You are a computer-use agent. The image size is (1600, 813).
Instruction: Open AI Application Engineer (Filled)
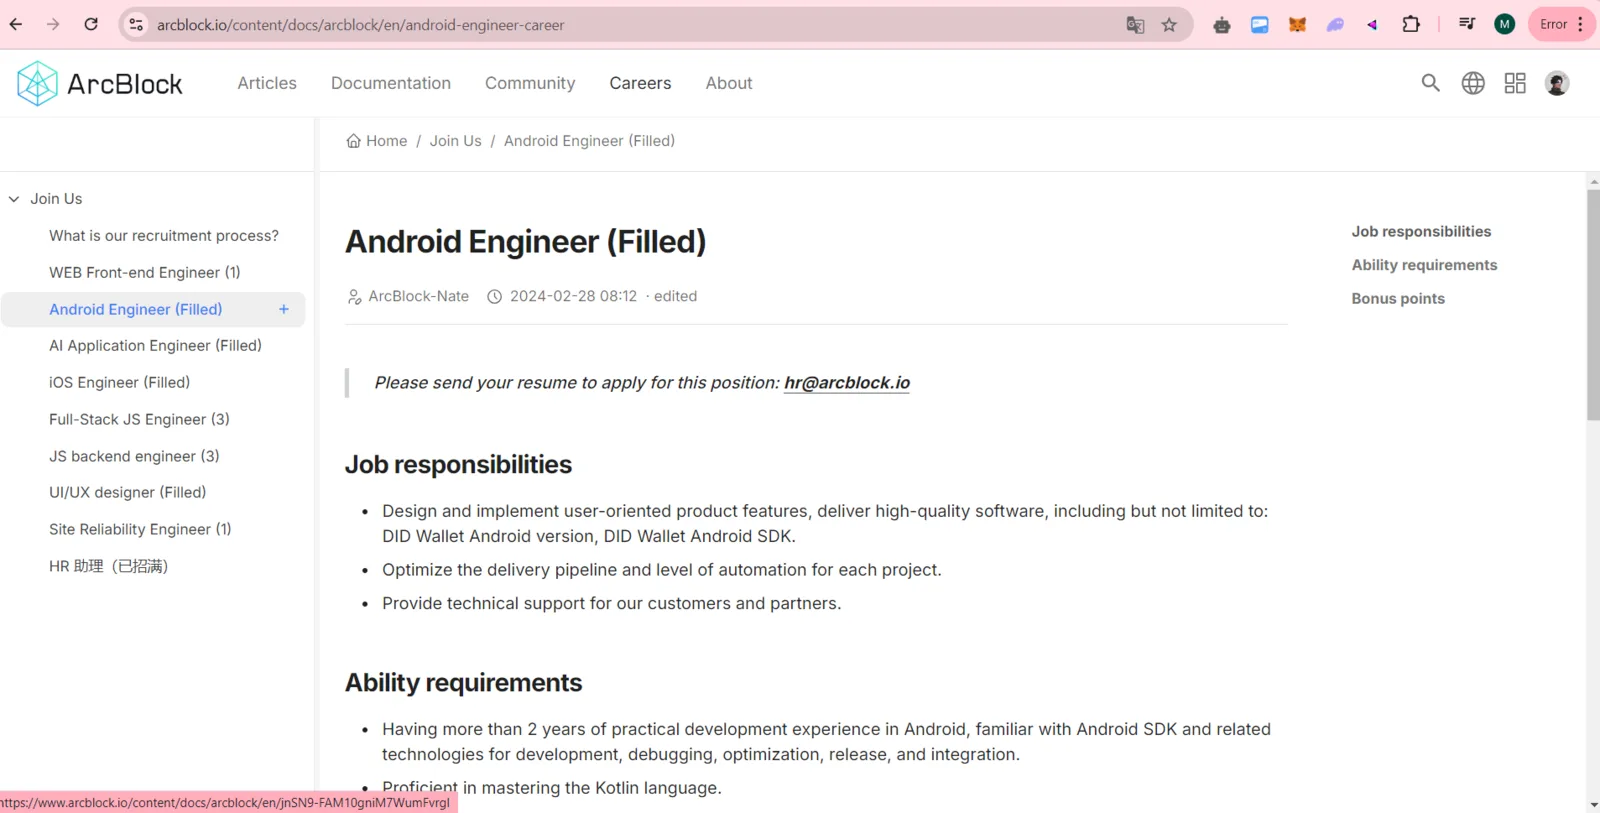(x=155, y=346)
